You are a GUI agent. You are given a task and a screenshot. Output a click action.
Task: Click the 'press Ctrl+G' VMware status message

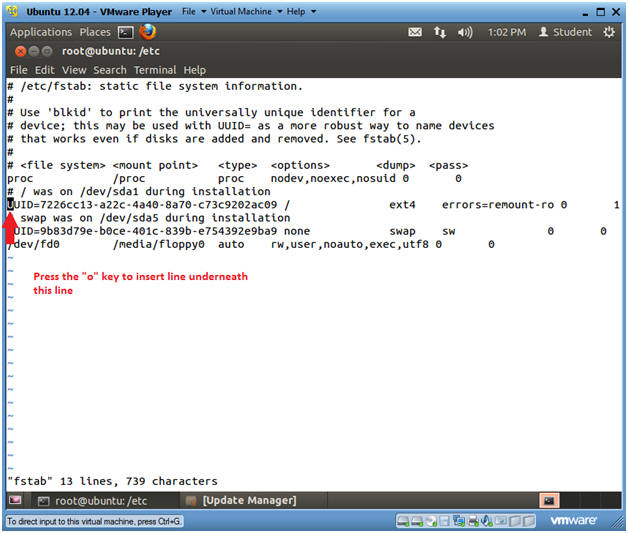click(x=94, y=521)
